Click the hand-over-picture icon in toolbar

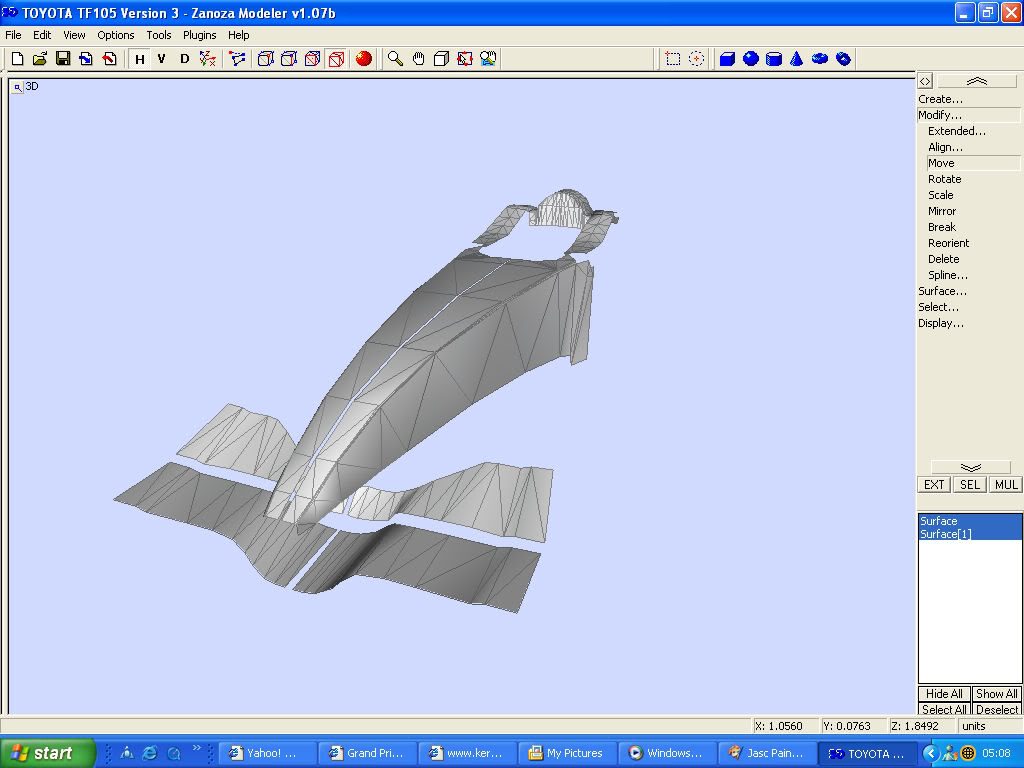pyautogui.click(x=488, y=59)
